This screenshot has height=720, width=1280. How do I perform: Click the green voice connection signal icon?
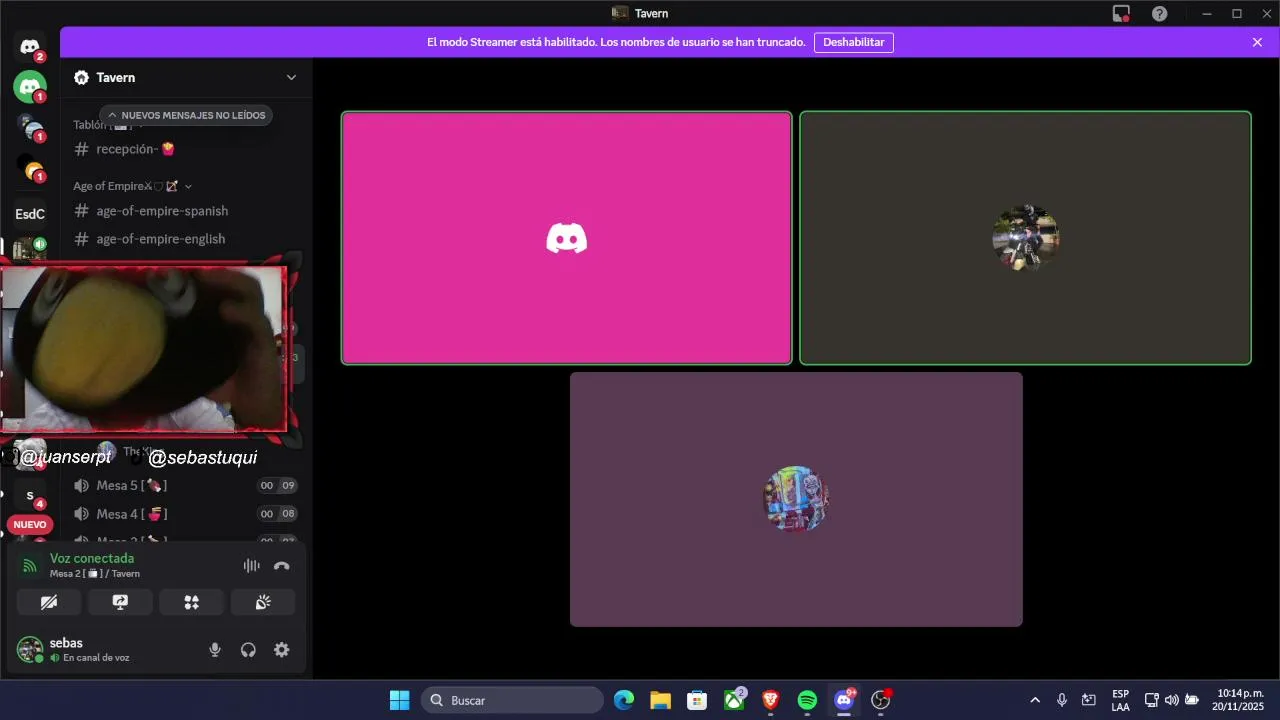pos(29,566)
